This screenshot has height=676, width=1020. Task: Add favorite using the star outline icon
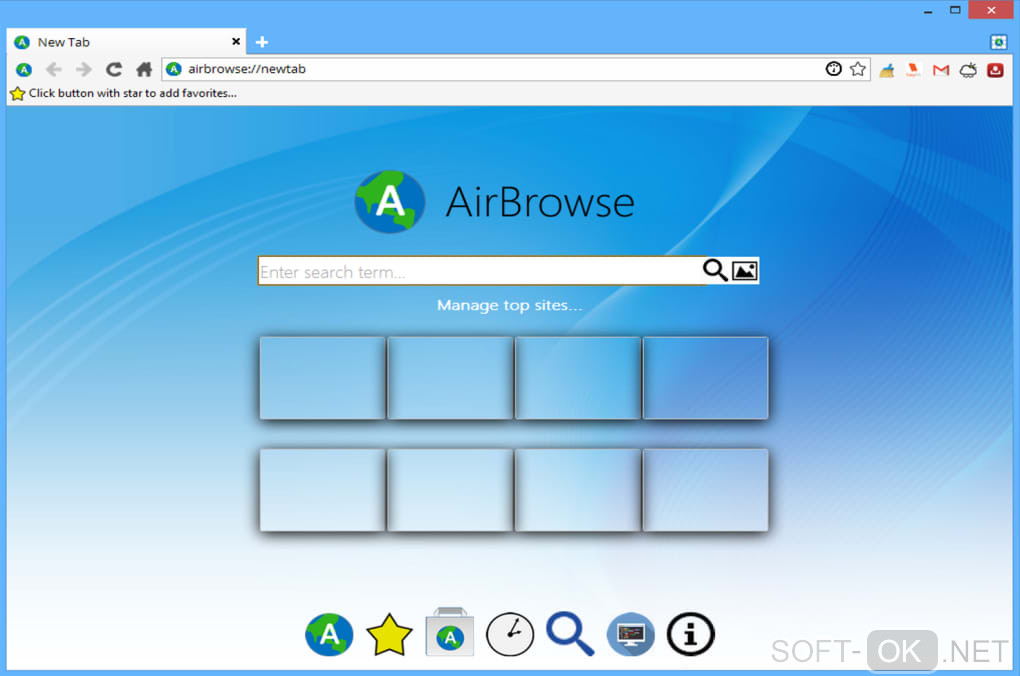tap(857, 68)
